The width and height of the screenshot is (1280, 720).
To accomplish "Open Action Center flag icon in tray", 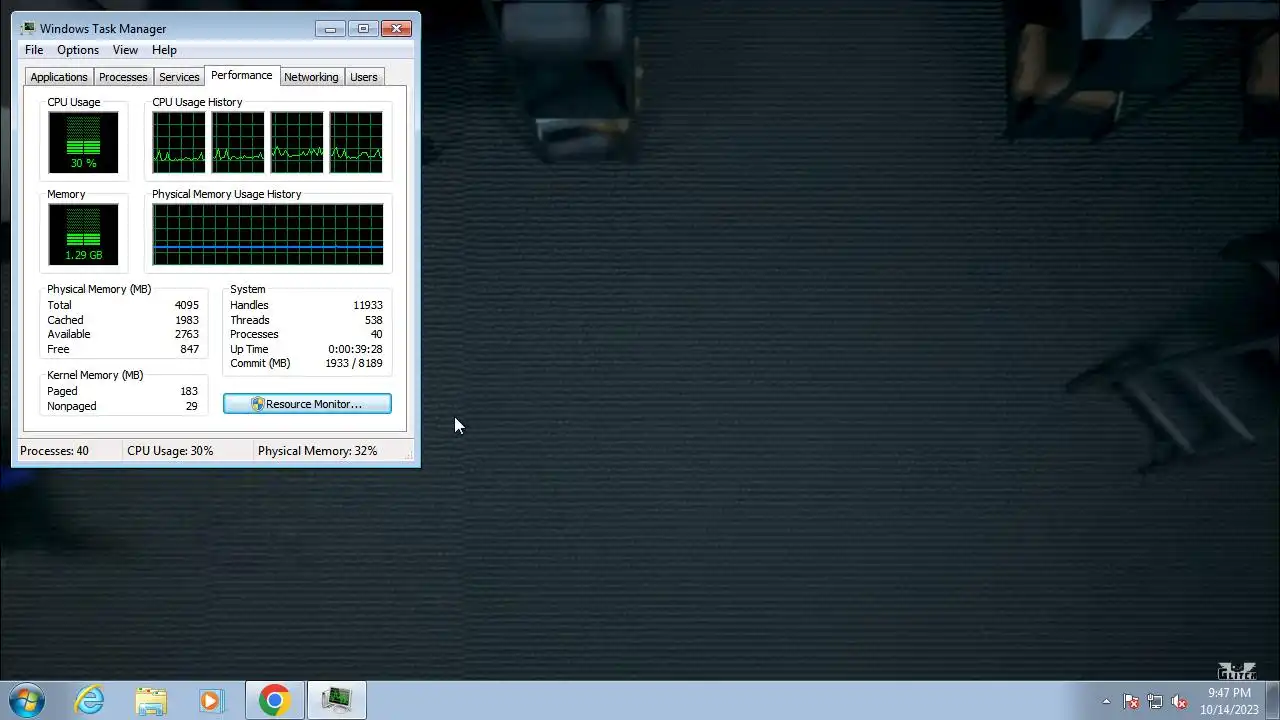I will 1131,702.
